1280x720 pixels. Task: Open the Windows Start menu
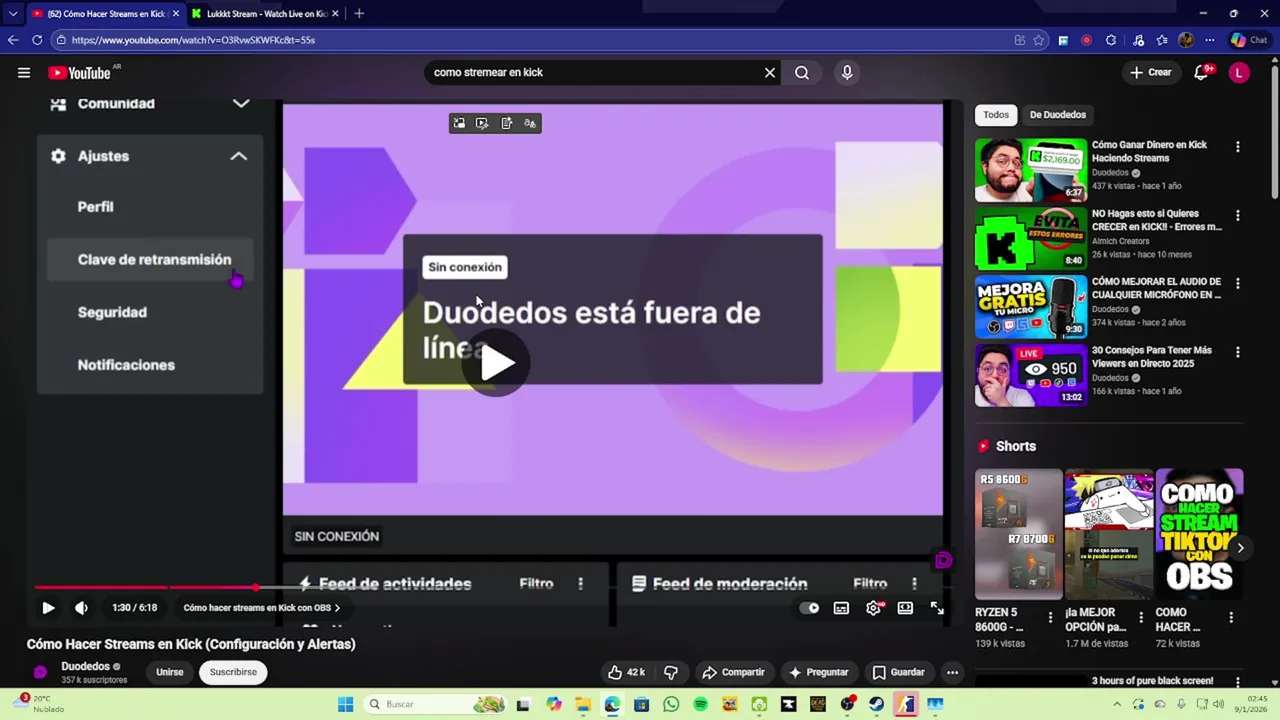click(346, 704)
